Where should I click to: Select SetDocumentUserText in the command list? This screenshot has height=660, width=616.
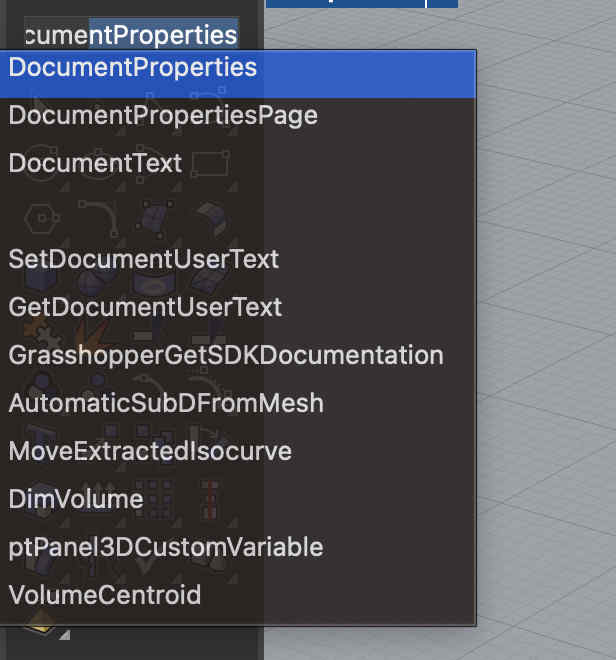click(x=143, y=259)
